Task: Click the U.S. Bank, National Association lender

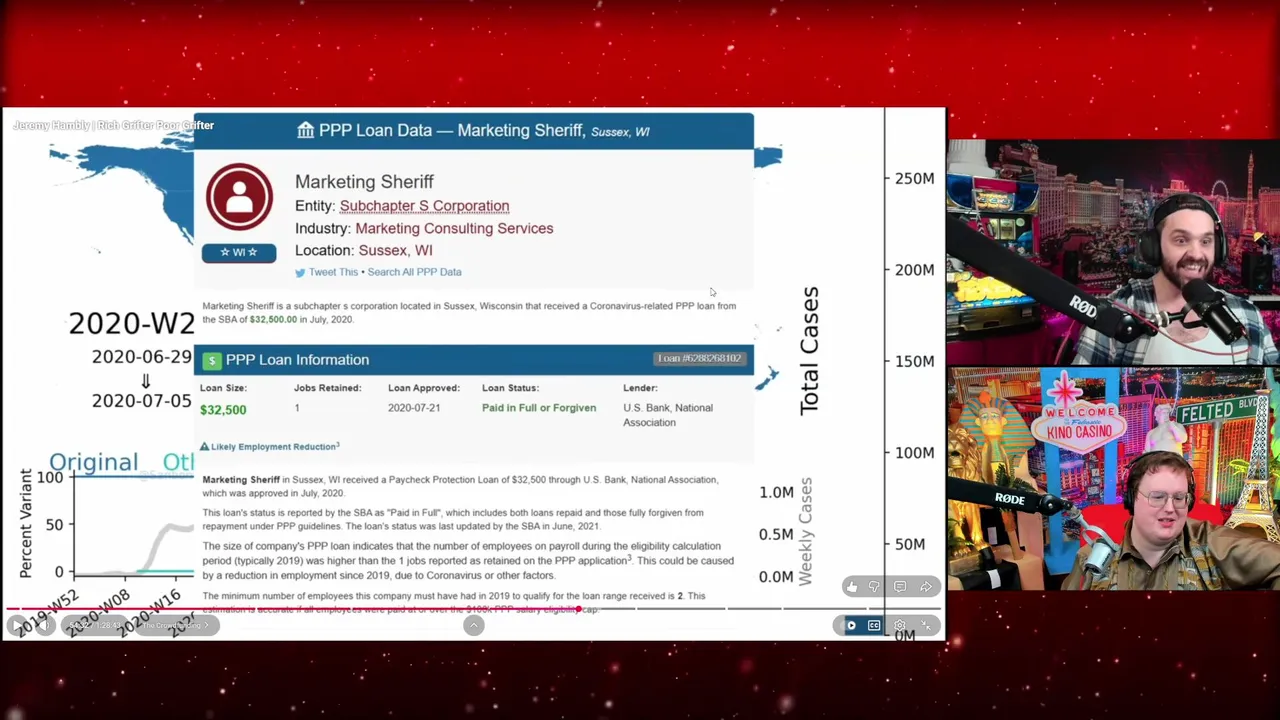Action: pos(668,415)
